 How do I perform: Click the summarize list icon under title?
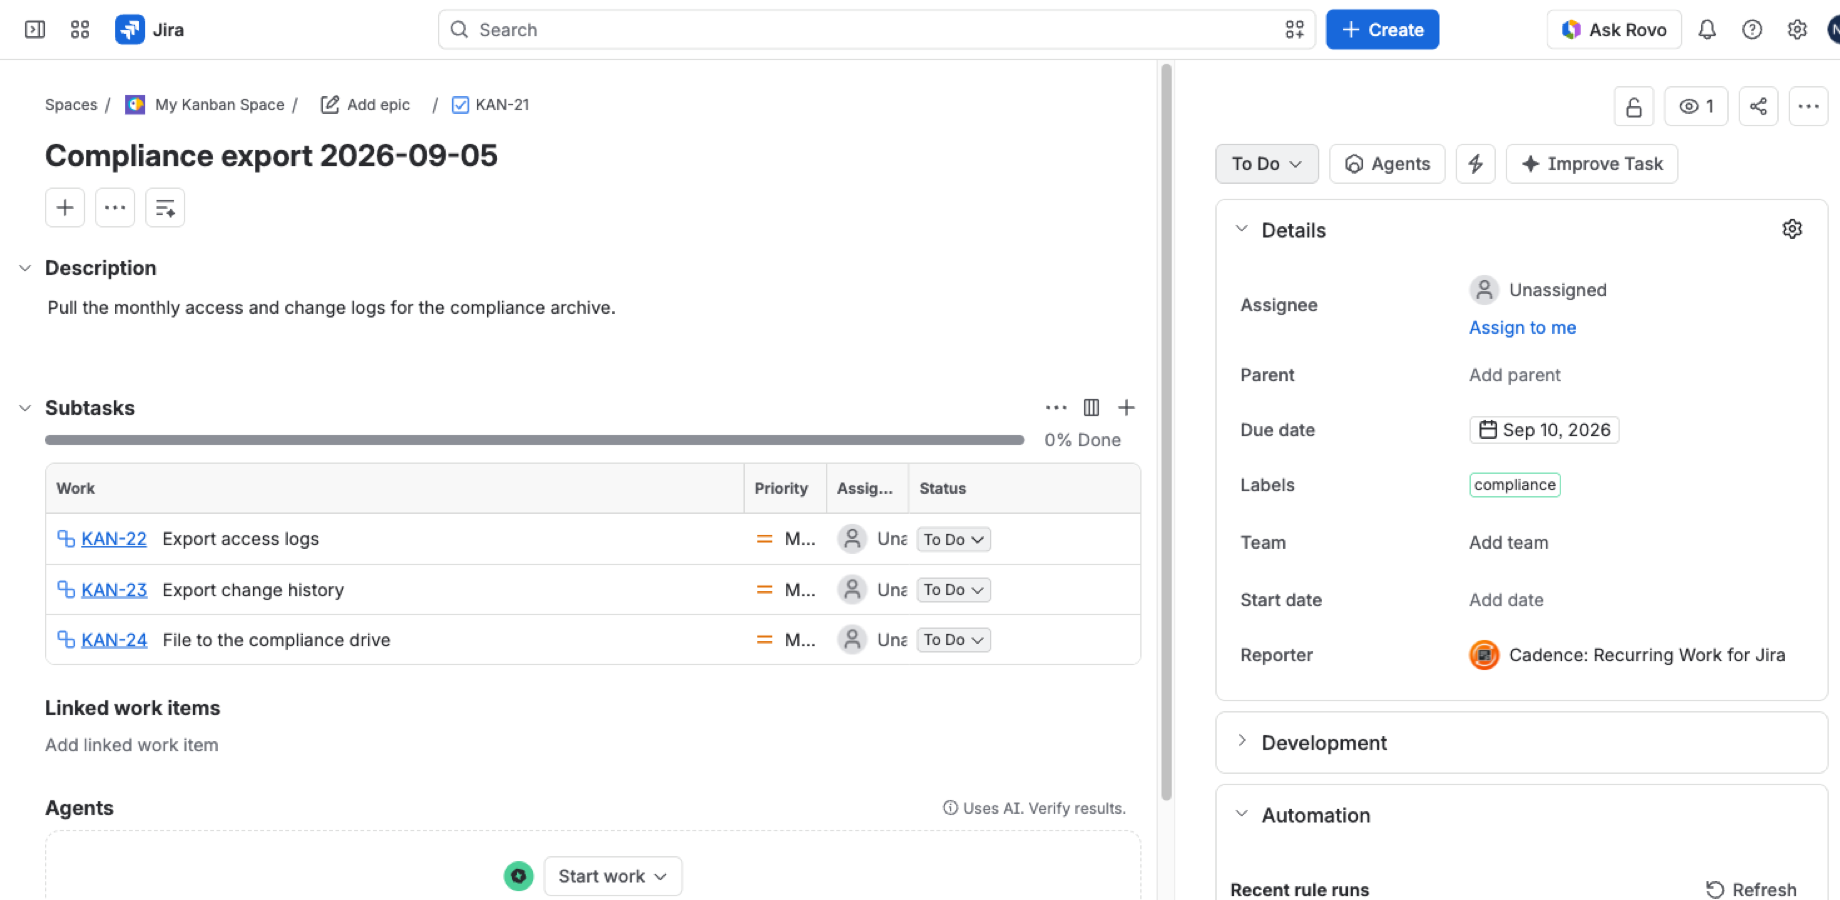165,208
